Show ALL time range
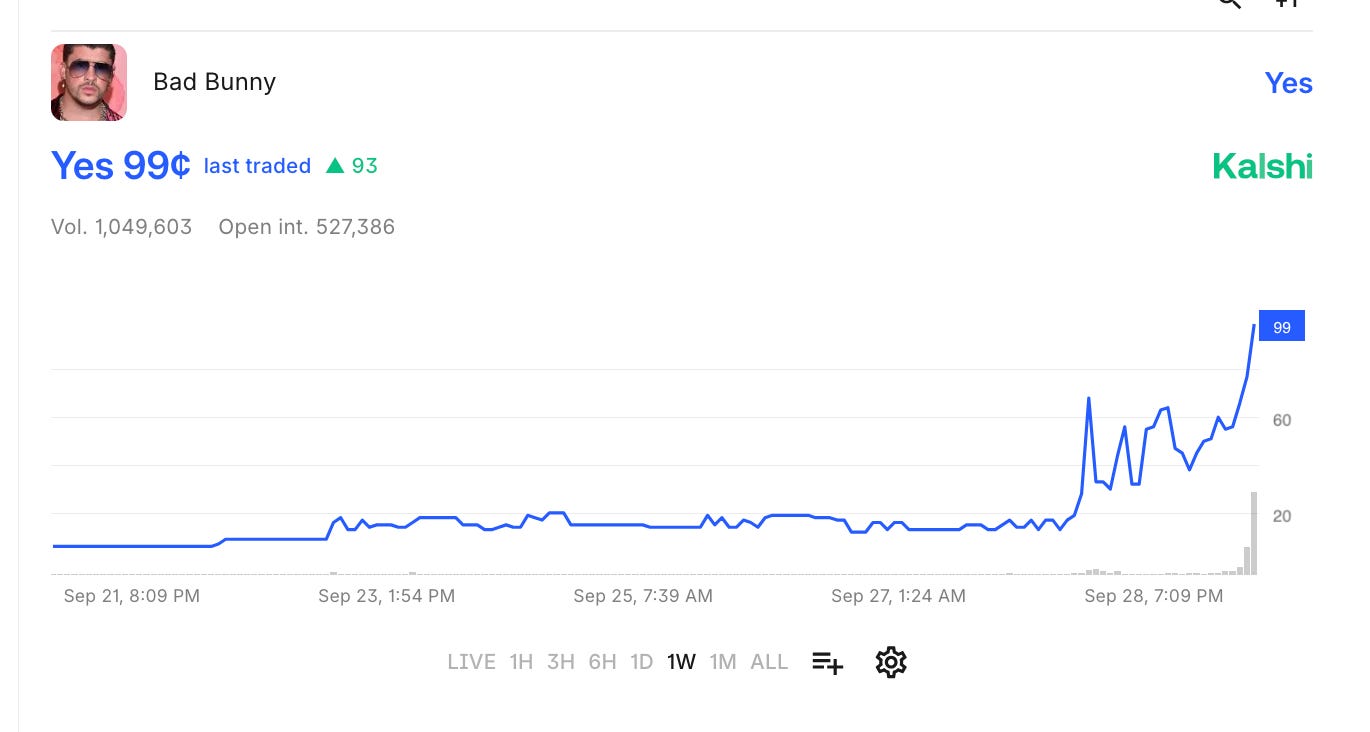1370x732 pixels. 769,662
